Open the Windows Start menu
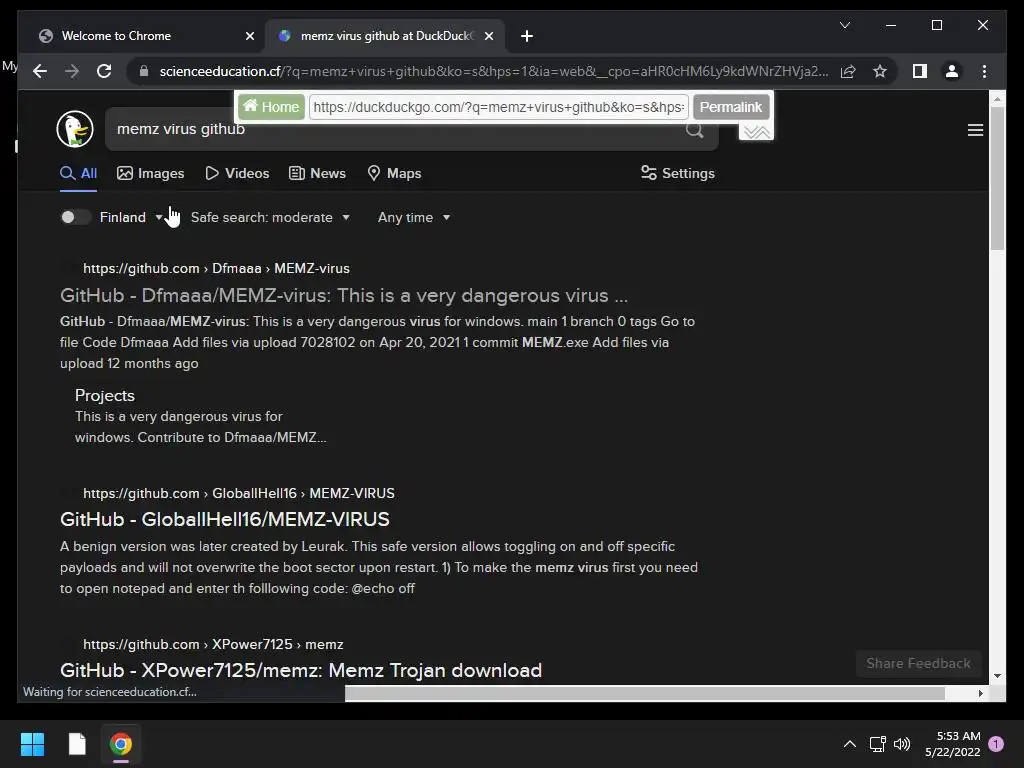The height and width of the screenshot is (768, 1024). [32, 744]
